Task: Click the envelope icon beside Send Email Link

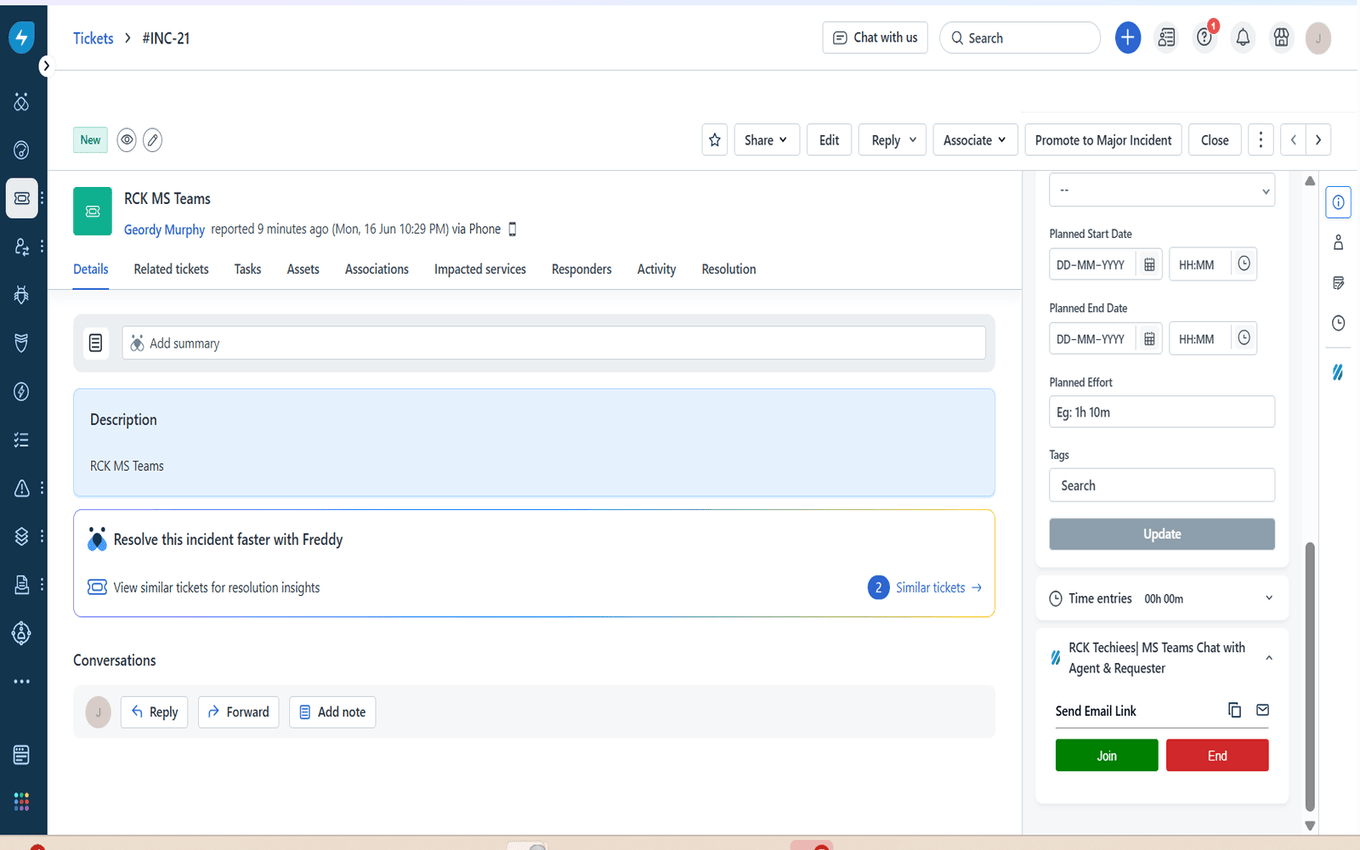Action: pos(1263,710)
